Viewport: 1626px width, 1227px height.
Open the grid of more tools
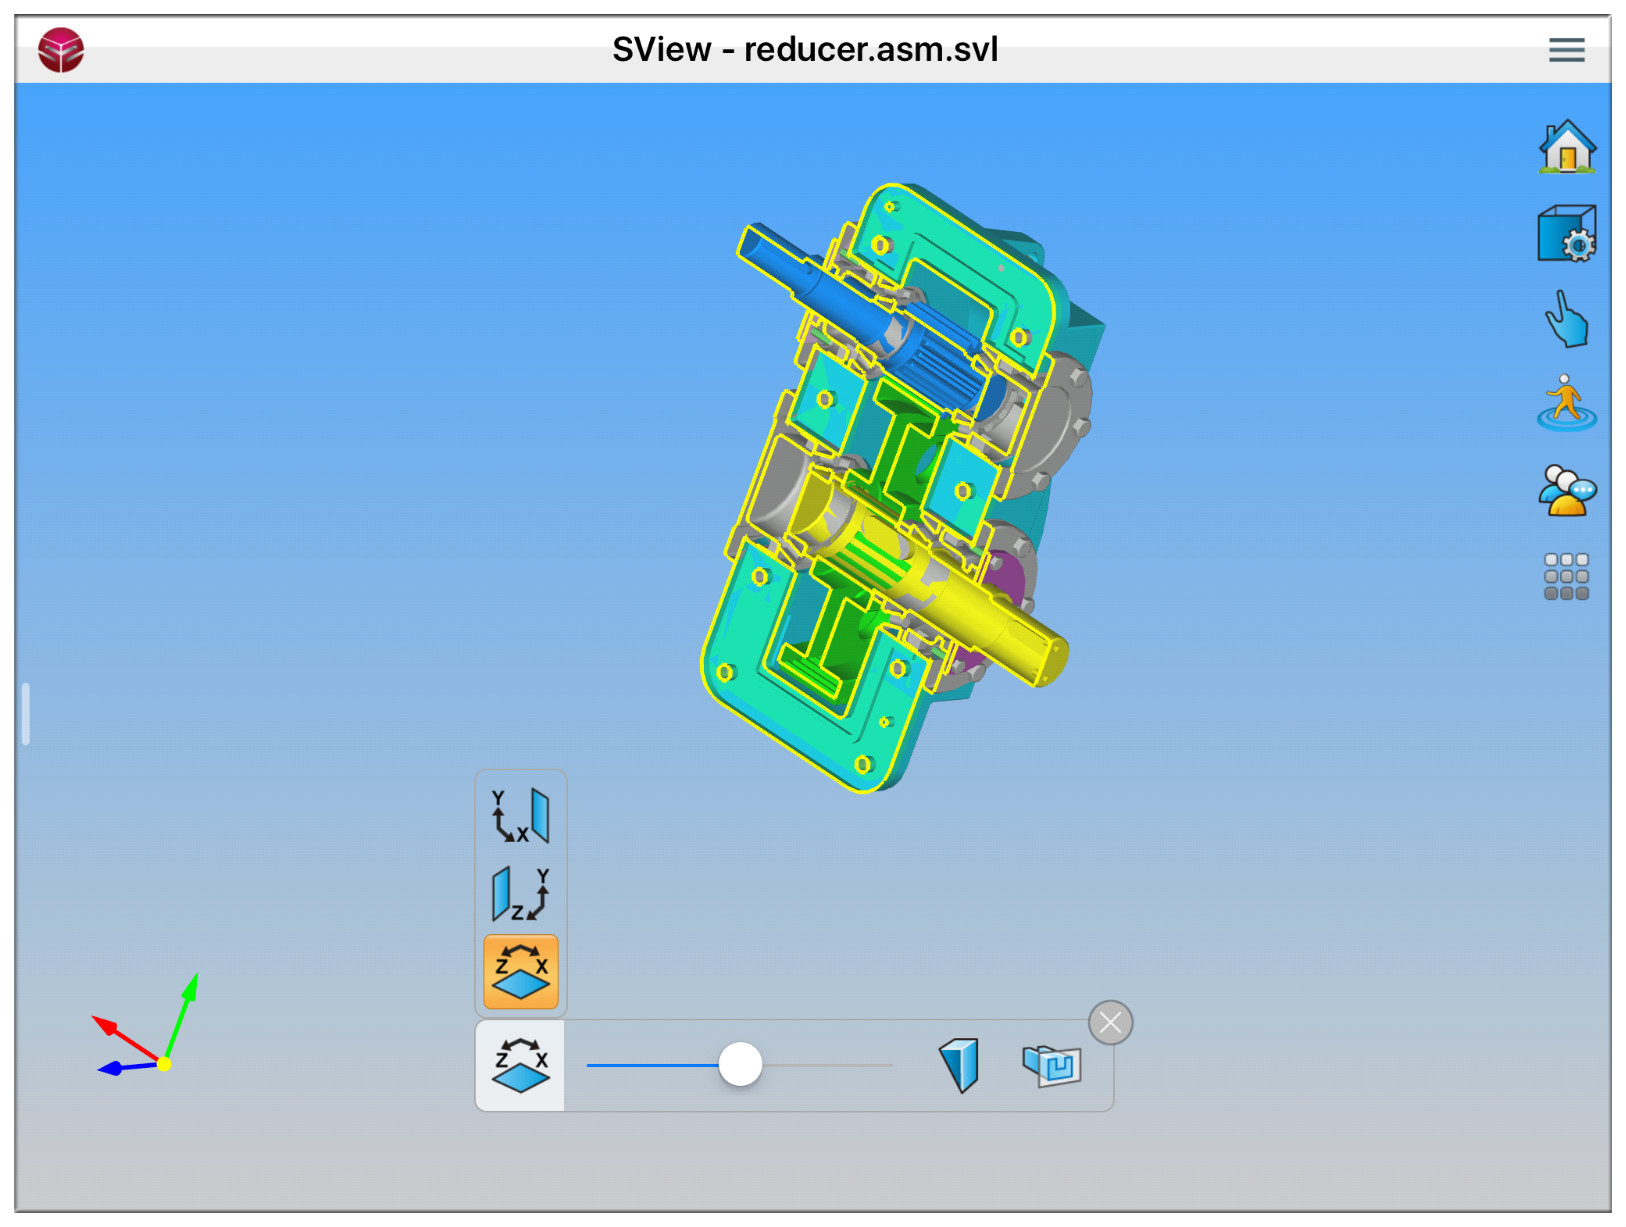point(1567,576)
